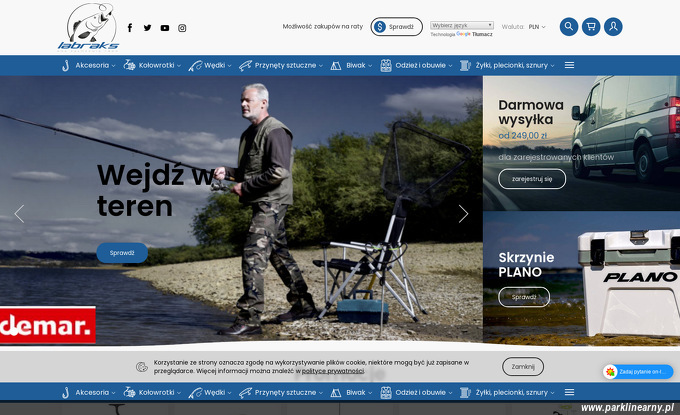This screenshot has width=680, height=415.
Task: Click Sprawdź under Skrzynie PLANO
Action: 524,297
